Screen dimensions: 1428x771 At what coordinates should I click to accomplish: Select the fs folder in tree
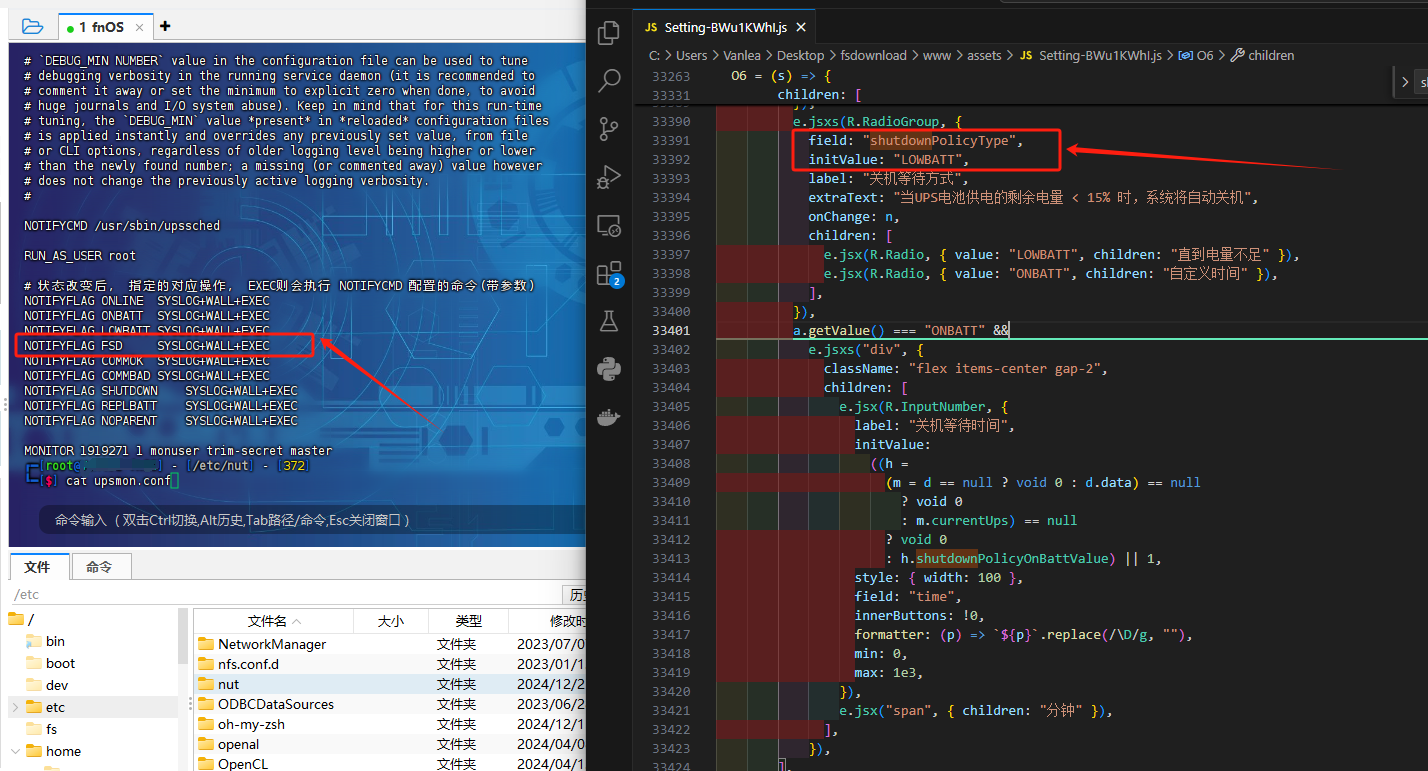coord(42,729)
